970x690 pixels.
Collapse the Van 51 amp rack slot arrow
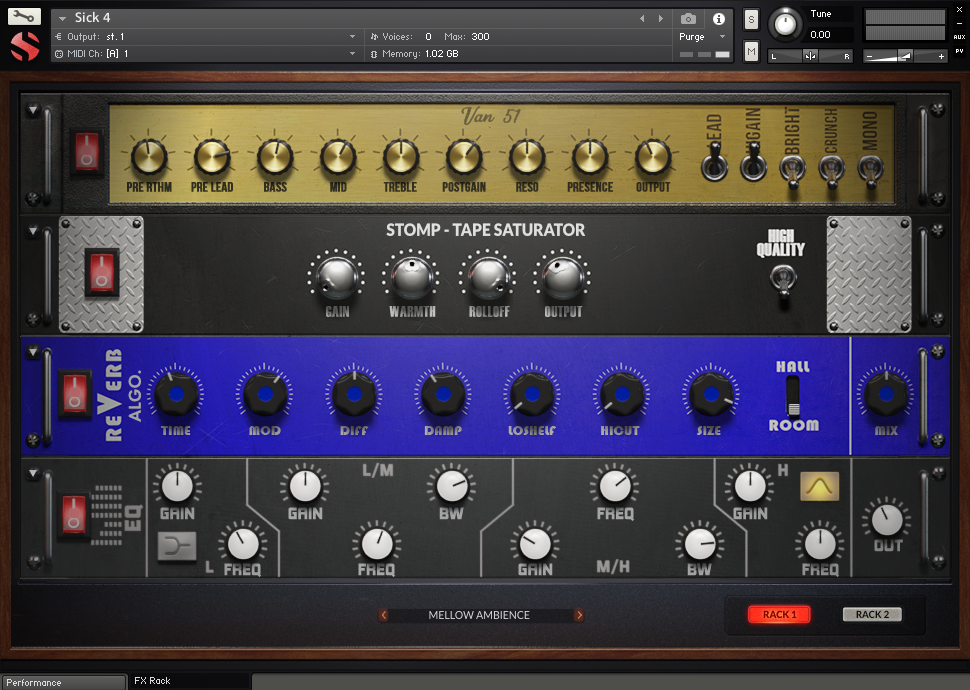[x=33, y=110]
